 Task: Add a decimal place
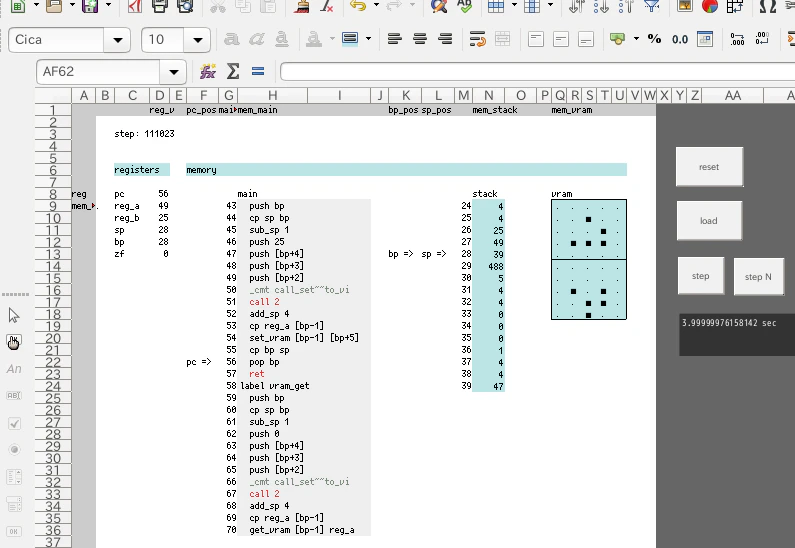[737, 39]
